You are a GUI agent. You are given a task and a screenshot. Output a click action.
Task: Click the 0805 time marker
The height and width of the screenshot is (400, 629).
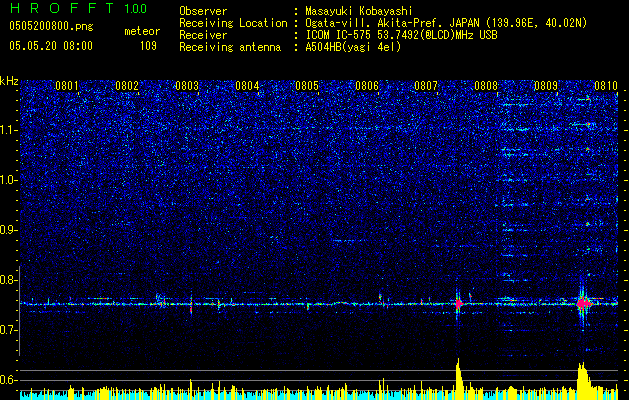tap(307, 86)
